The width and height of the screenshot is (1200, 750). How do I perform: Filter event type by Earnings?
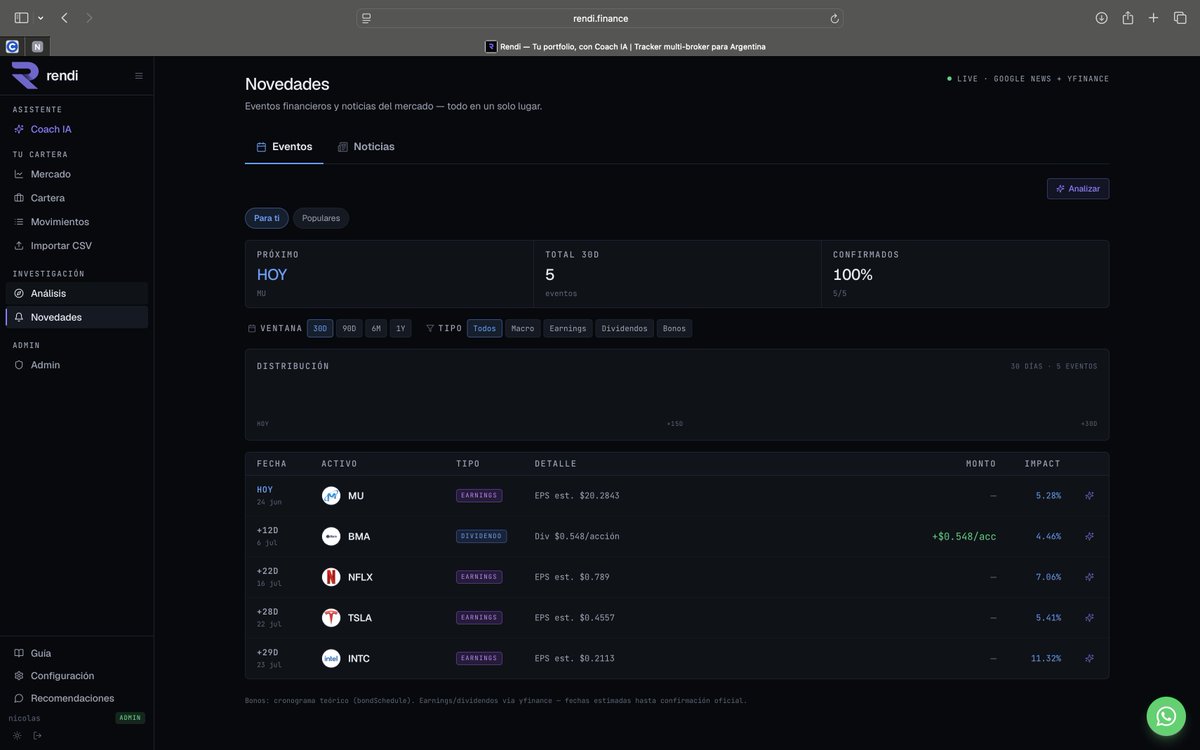tap(568, 328)
